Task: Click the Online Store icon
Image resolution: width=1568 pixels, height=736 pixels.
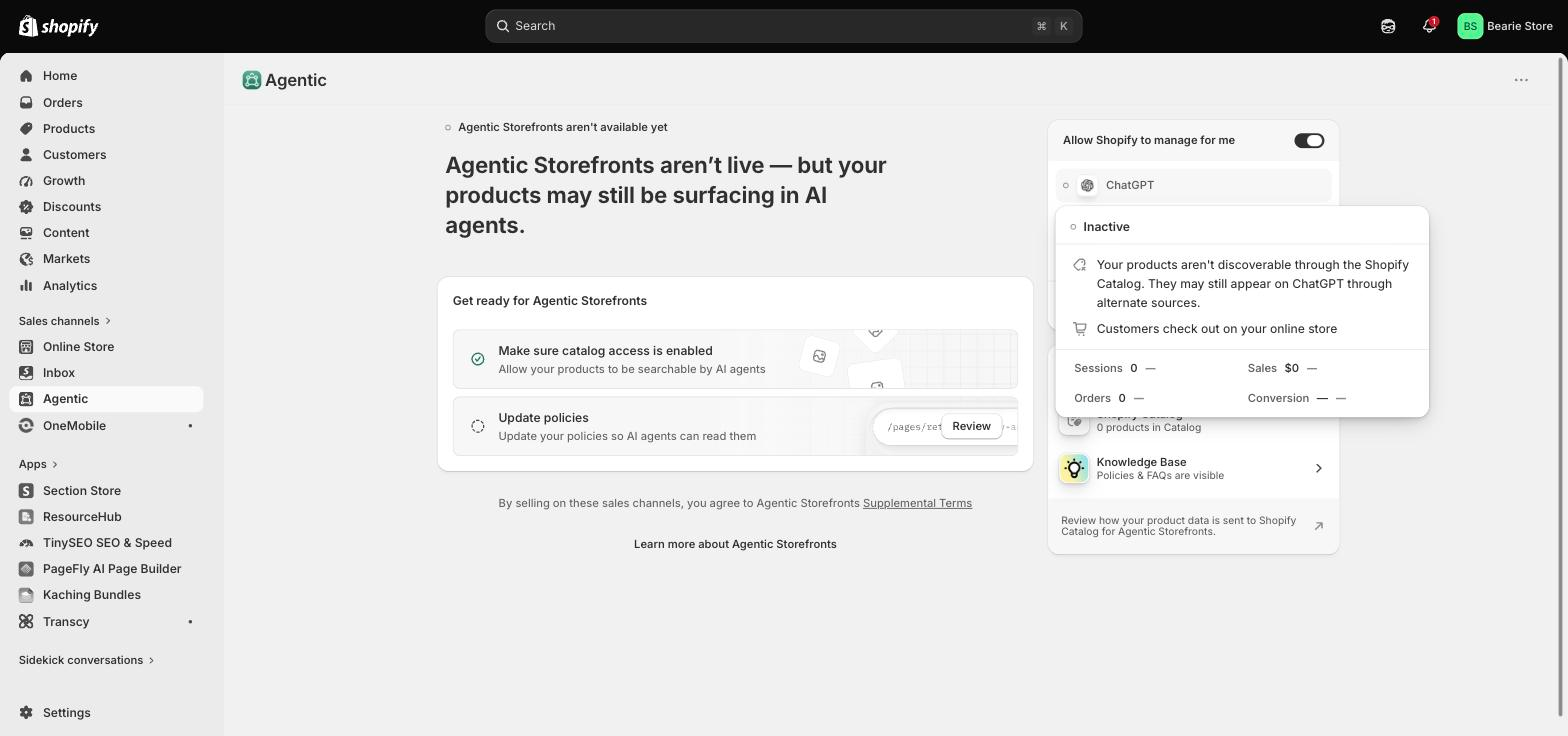Action: pyautogui.click(x=26, y=346)
